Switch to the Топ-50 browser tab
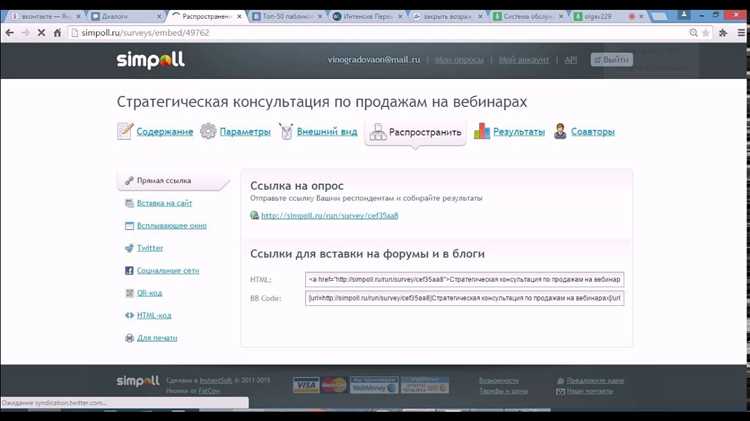 coord(287,16)
